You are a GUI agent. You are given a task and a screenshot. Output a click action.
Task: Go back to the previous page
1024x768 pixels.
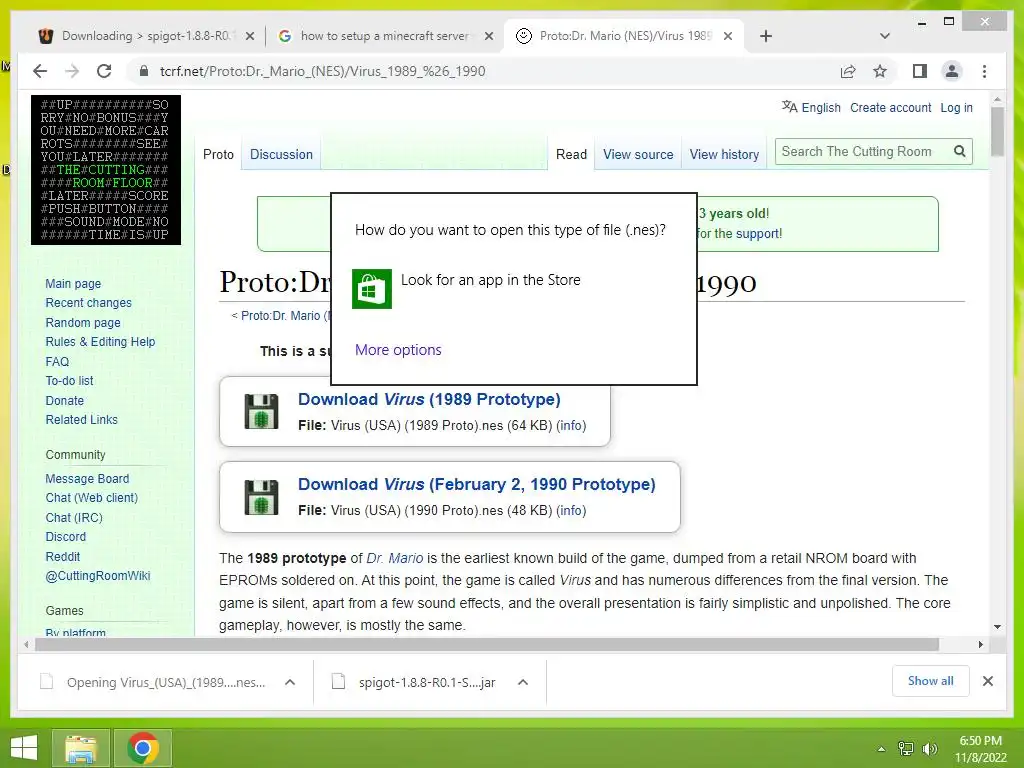click(x=40, y=71)
